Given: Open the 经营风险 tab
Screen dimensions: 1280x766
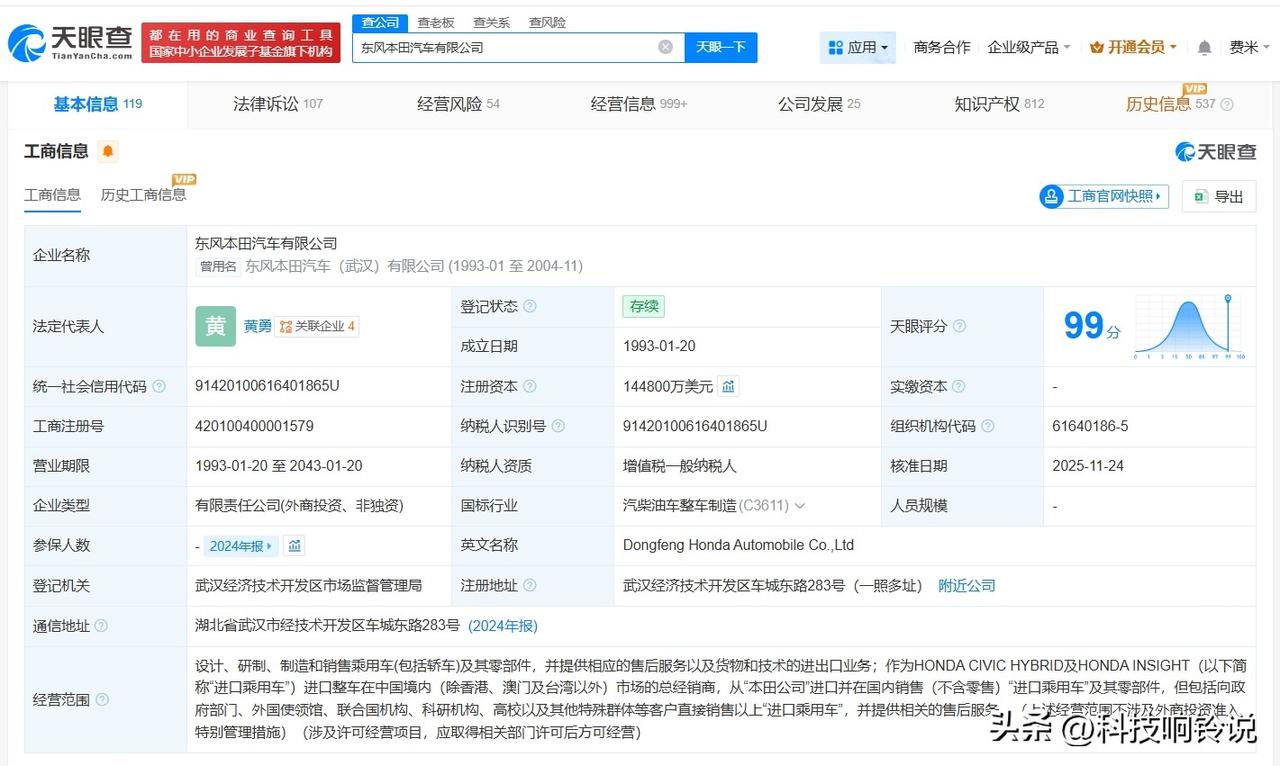Looking at the screenshot, I should (458, 104).
